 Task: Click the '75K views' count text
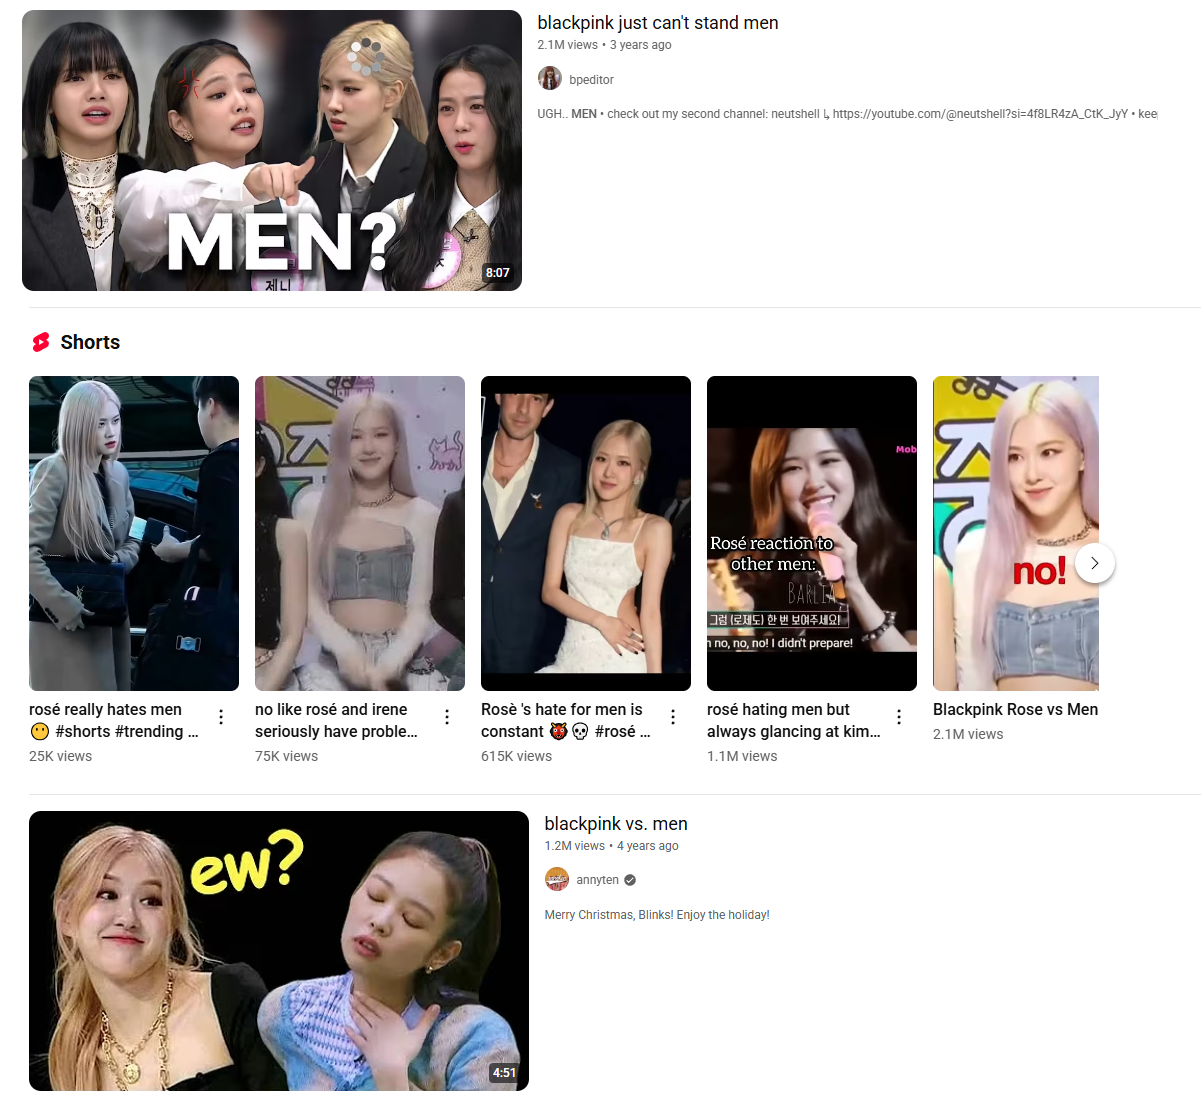coord(286,756)
